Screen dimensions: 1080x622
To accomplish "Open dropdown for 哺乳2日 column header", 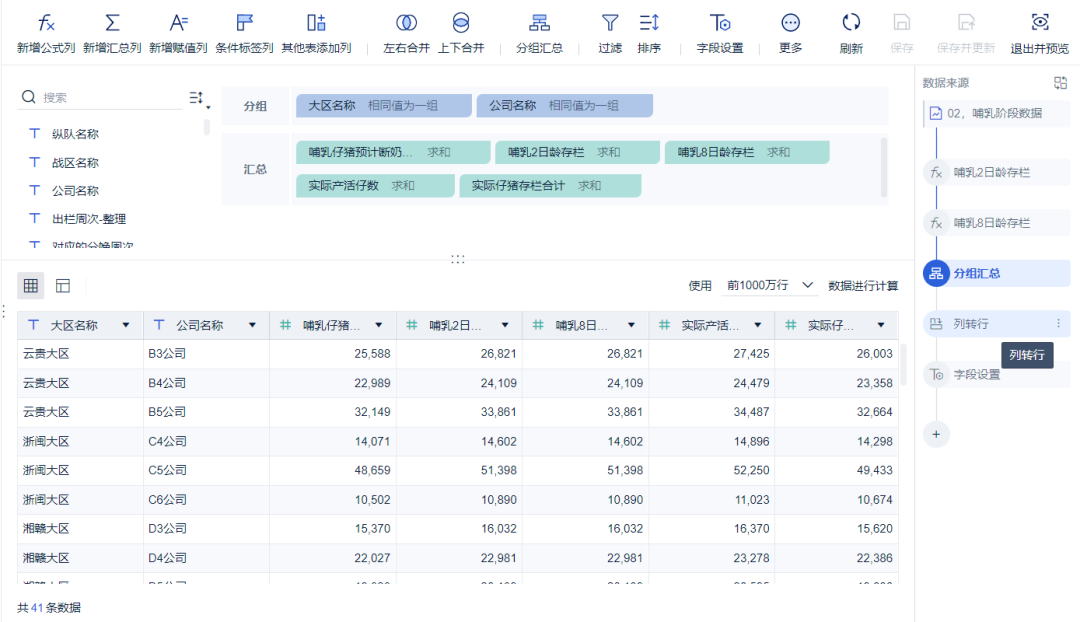I will 505,325.
